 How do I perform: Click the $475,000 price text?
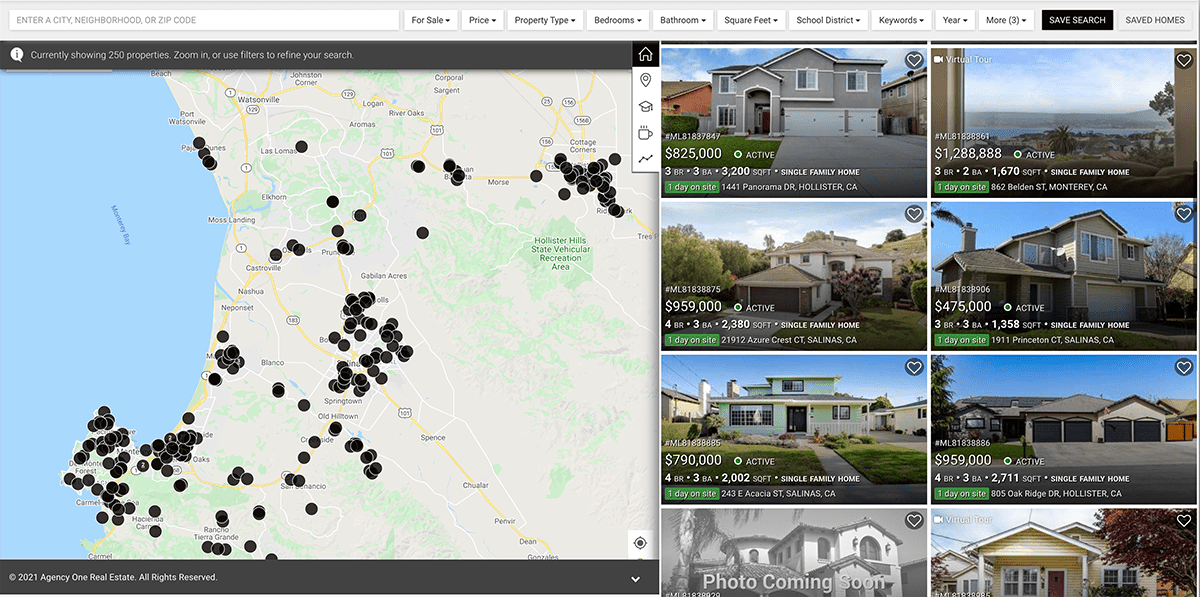coord(963,307)
